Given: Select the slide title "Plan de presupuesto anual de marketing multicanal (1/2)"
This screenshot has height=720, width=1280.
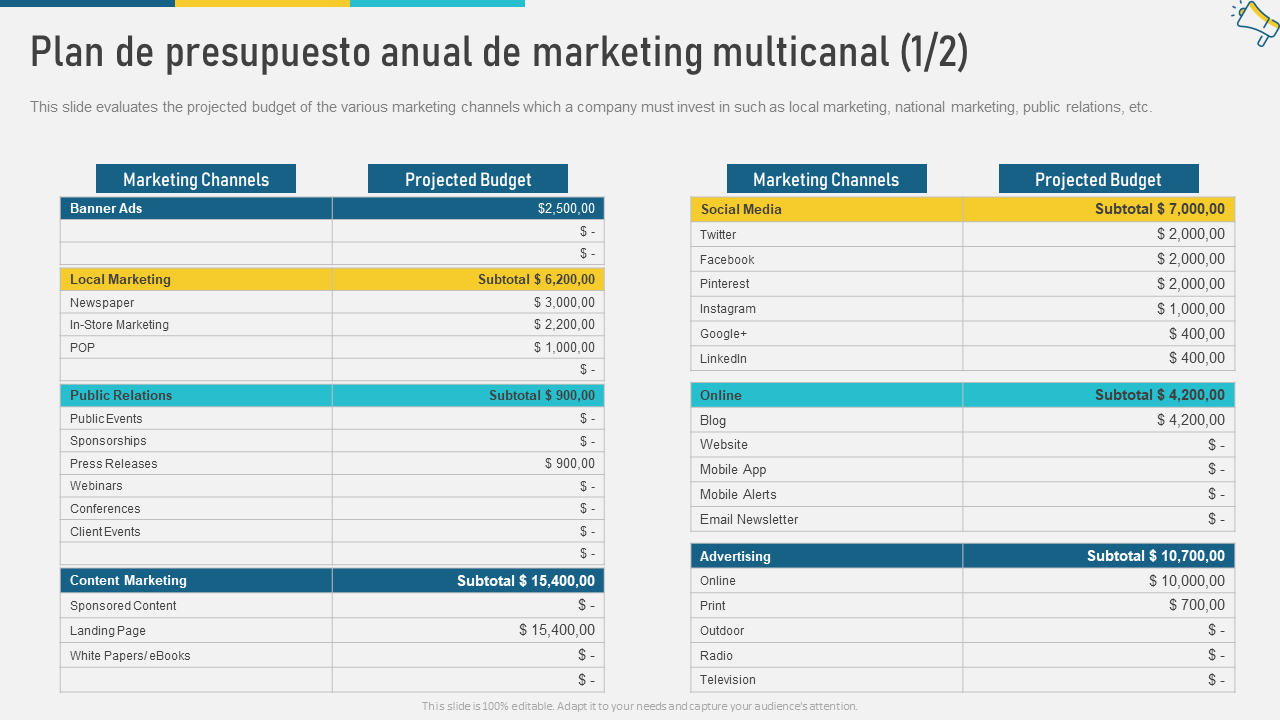Looking at the screenshot, I should (499, 53).
